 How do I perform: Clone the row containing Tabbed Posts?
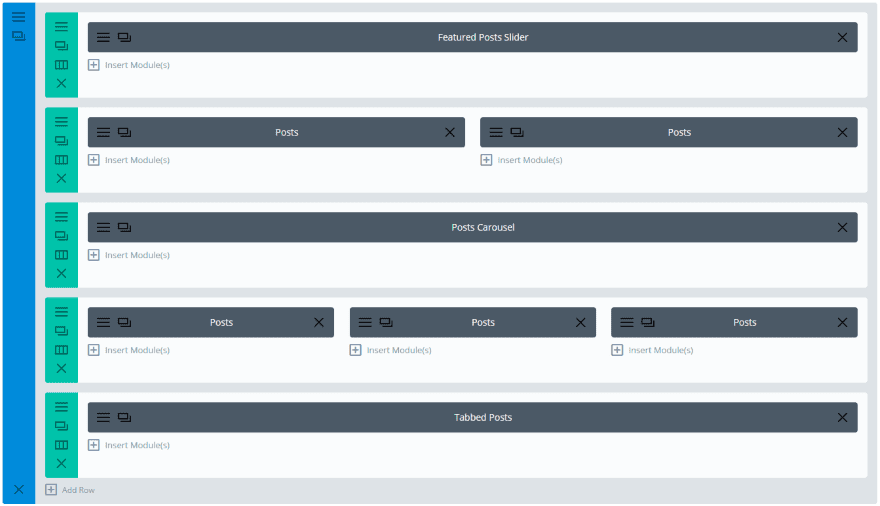coord(61,426)
